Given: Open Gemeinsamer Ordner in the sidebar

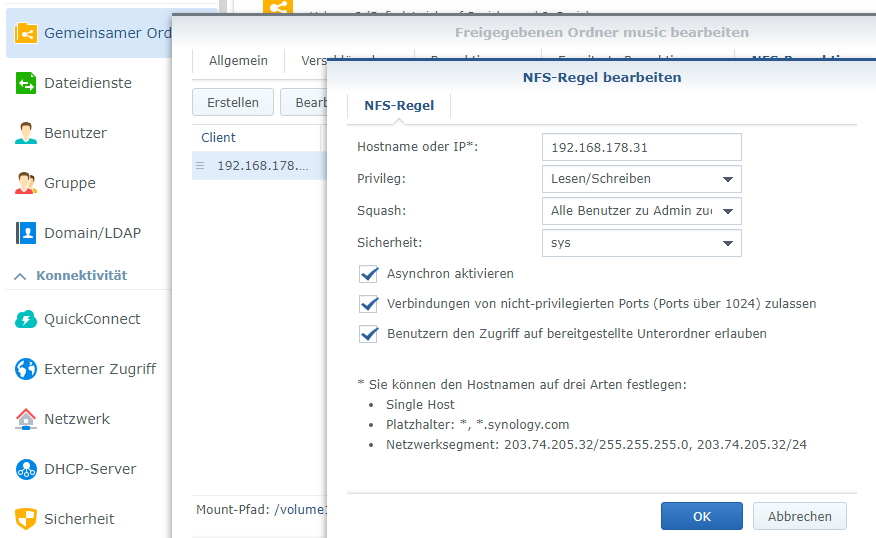Looking at the screenshot, I should click(x=89, y=33).
